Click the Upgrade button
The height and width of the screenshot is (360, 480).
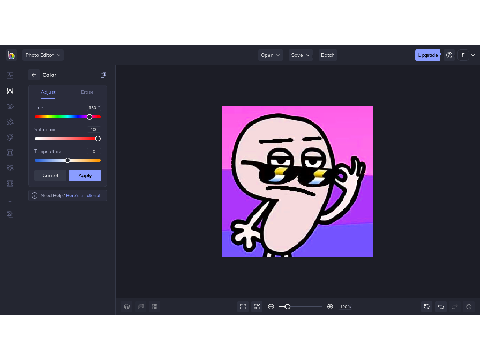[x=427, y=55]
